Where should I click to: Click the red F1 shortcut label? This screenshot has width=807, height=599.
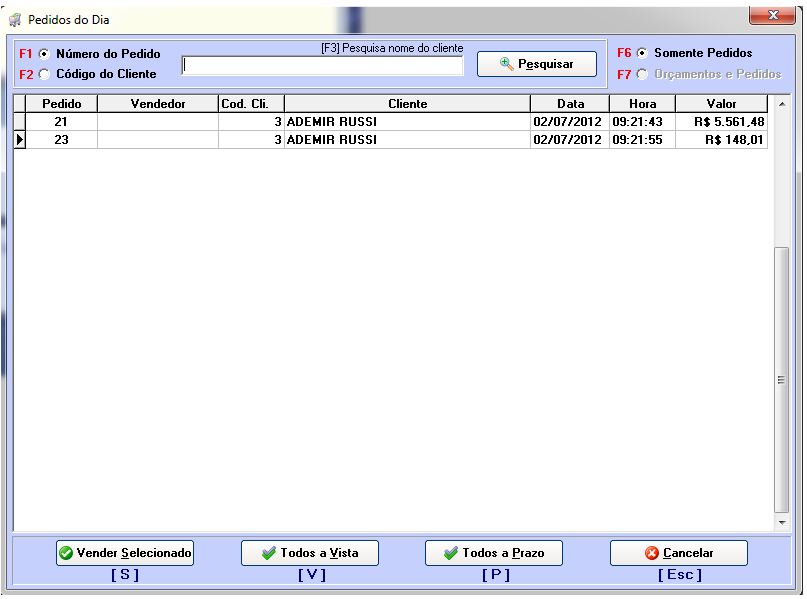click(x=26, y=54)
